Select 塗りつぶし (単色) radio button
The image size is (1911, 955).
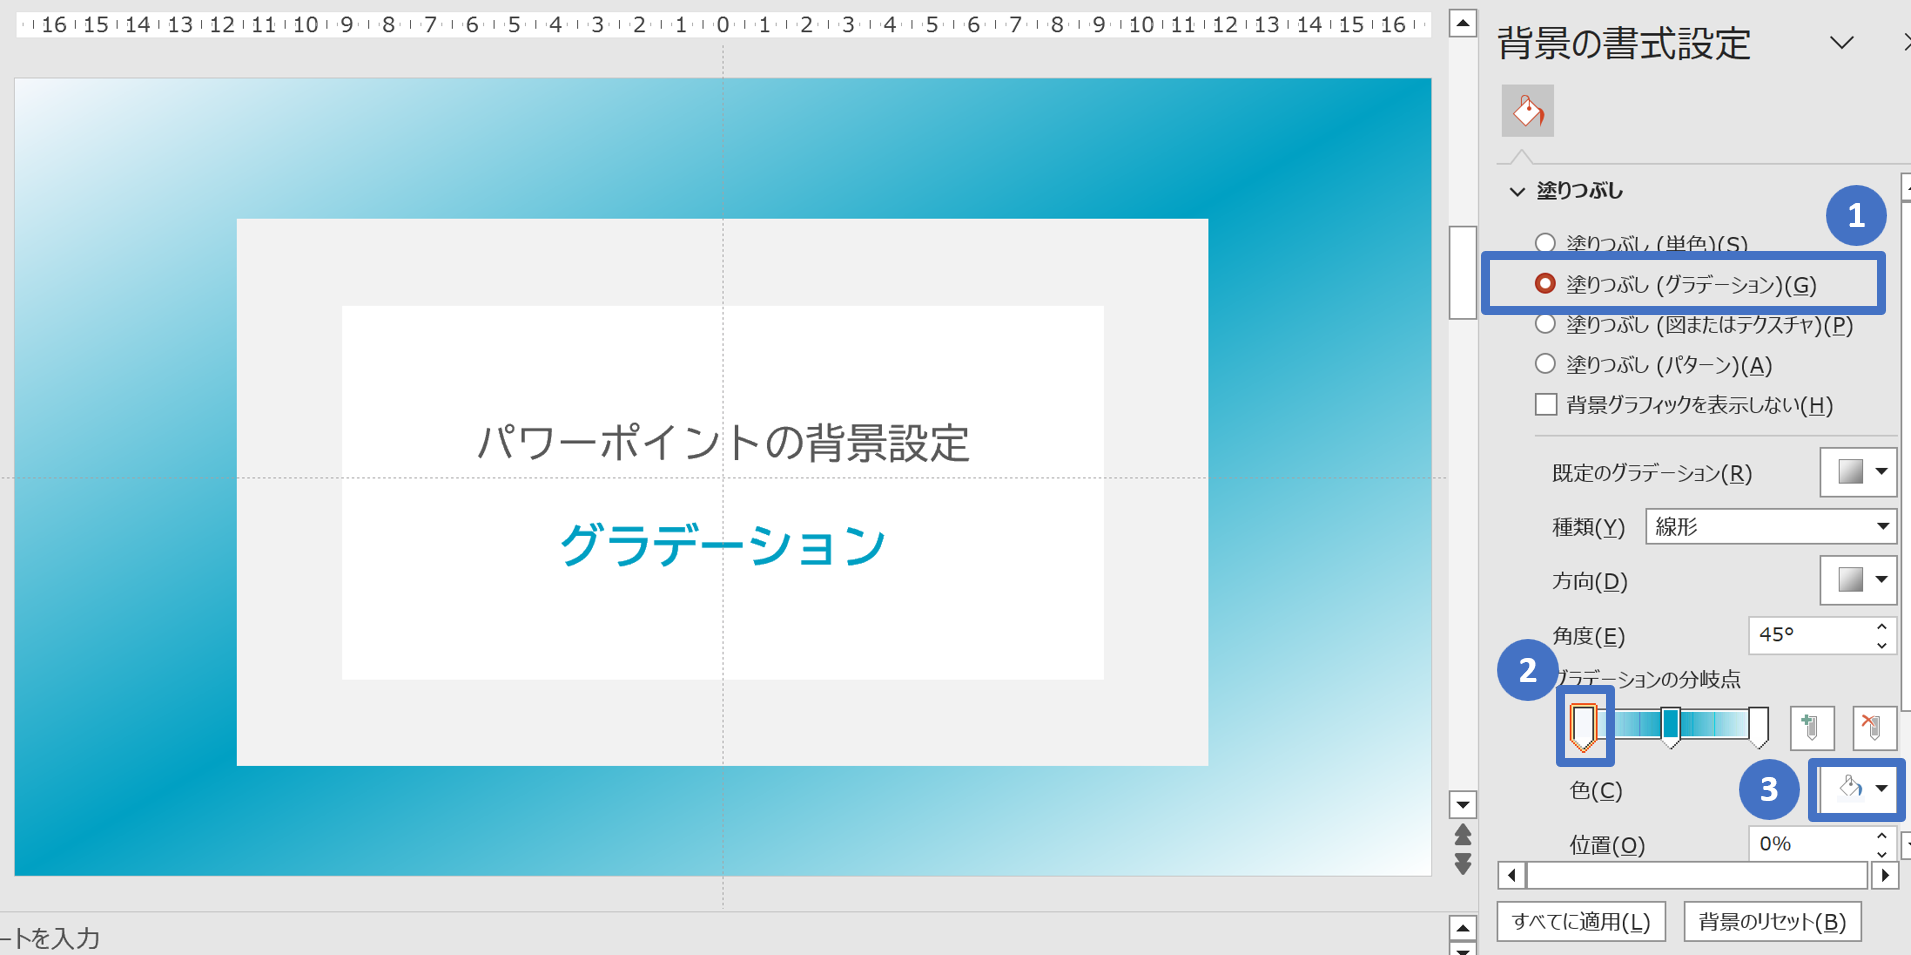(x=1545, y=243)
